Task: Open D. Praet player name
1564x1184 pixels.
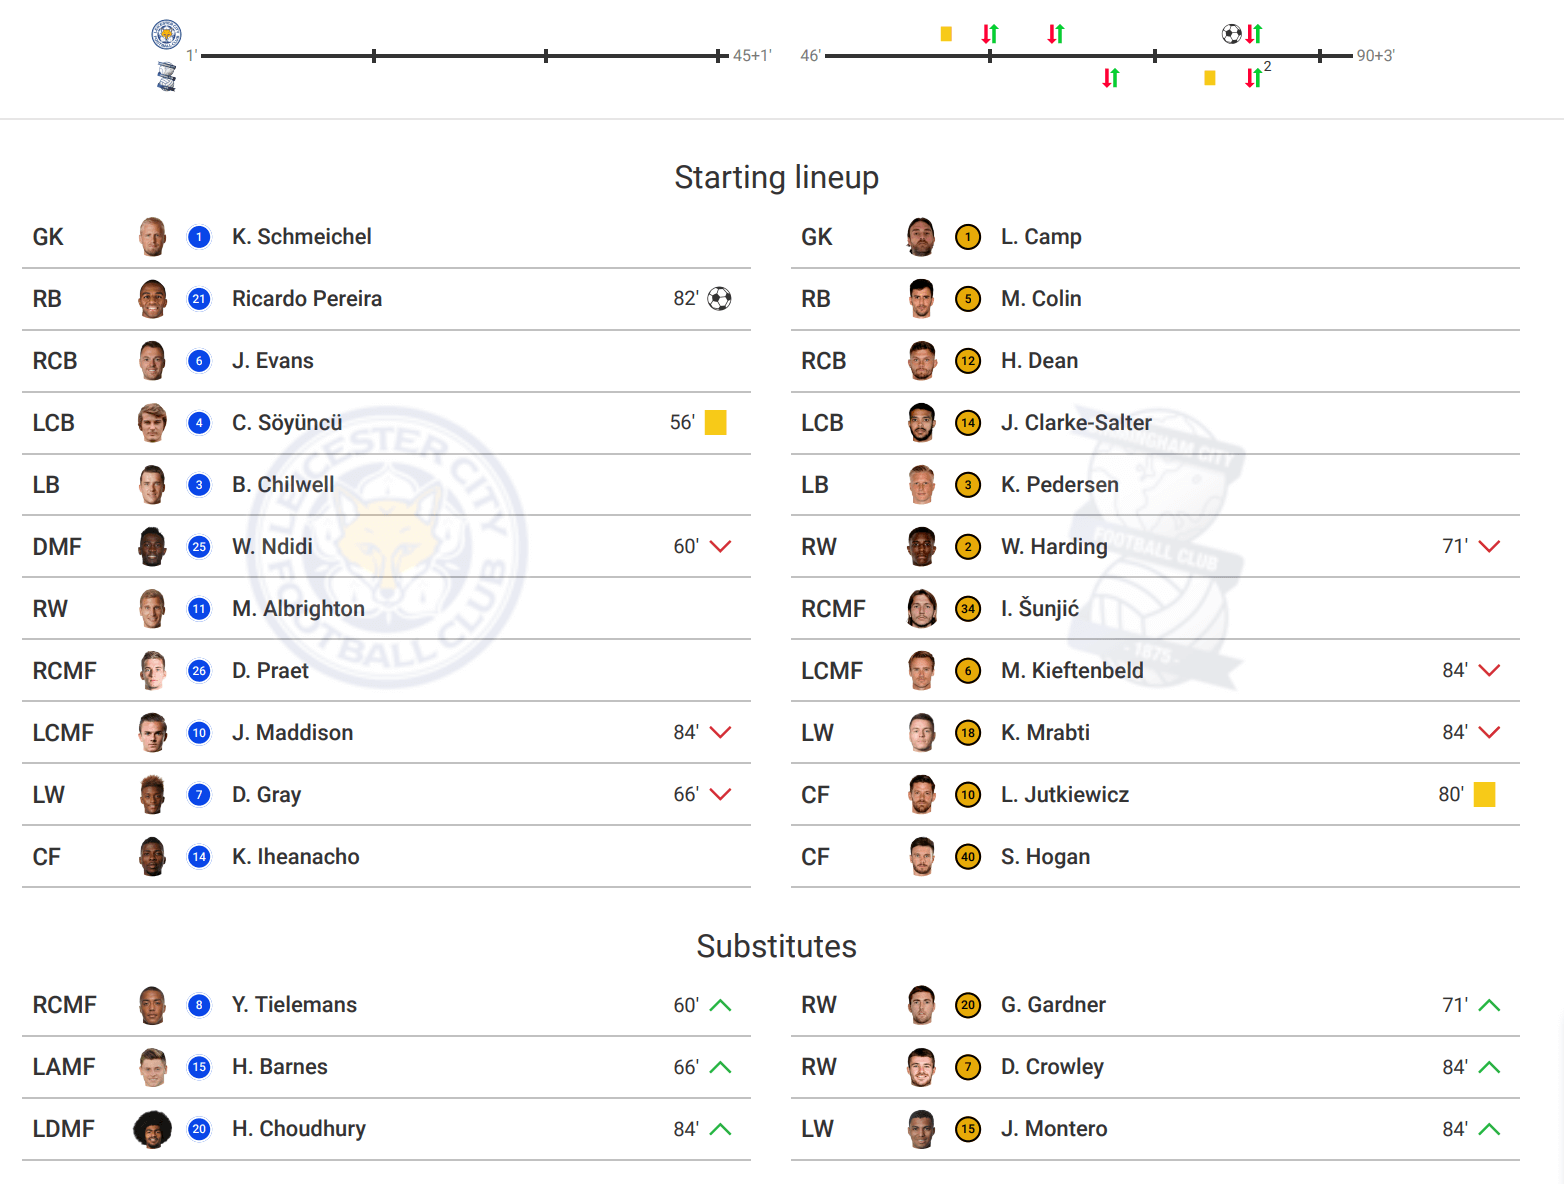Action: click(x=270, y=670)
